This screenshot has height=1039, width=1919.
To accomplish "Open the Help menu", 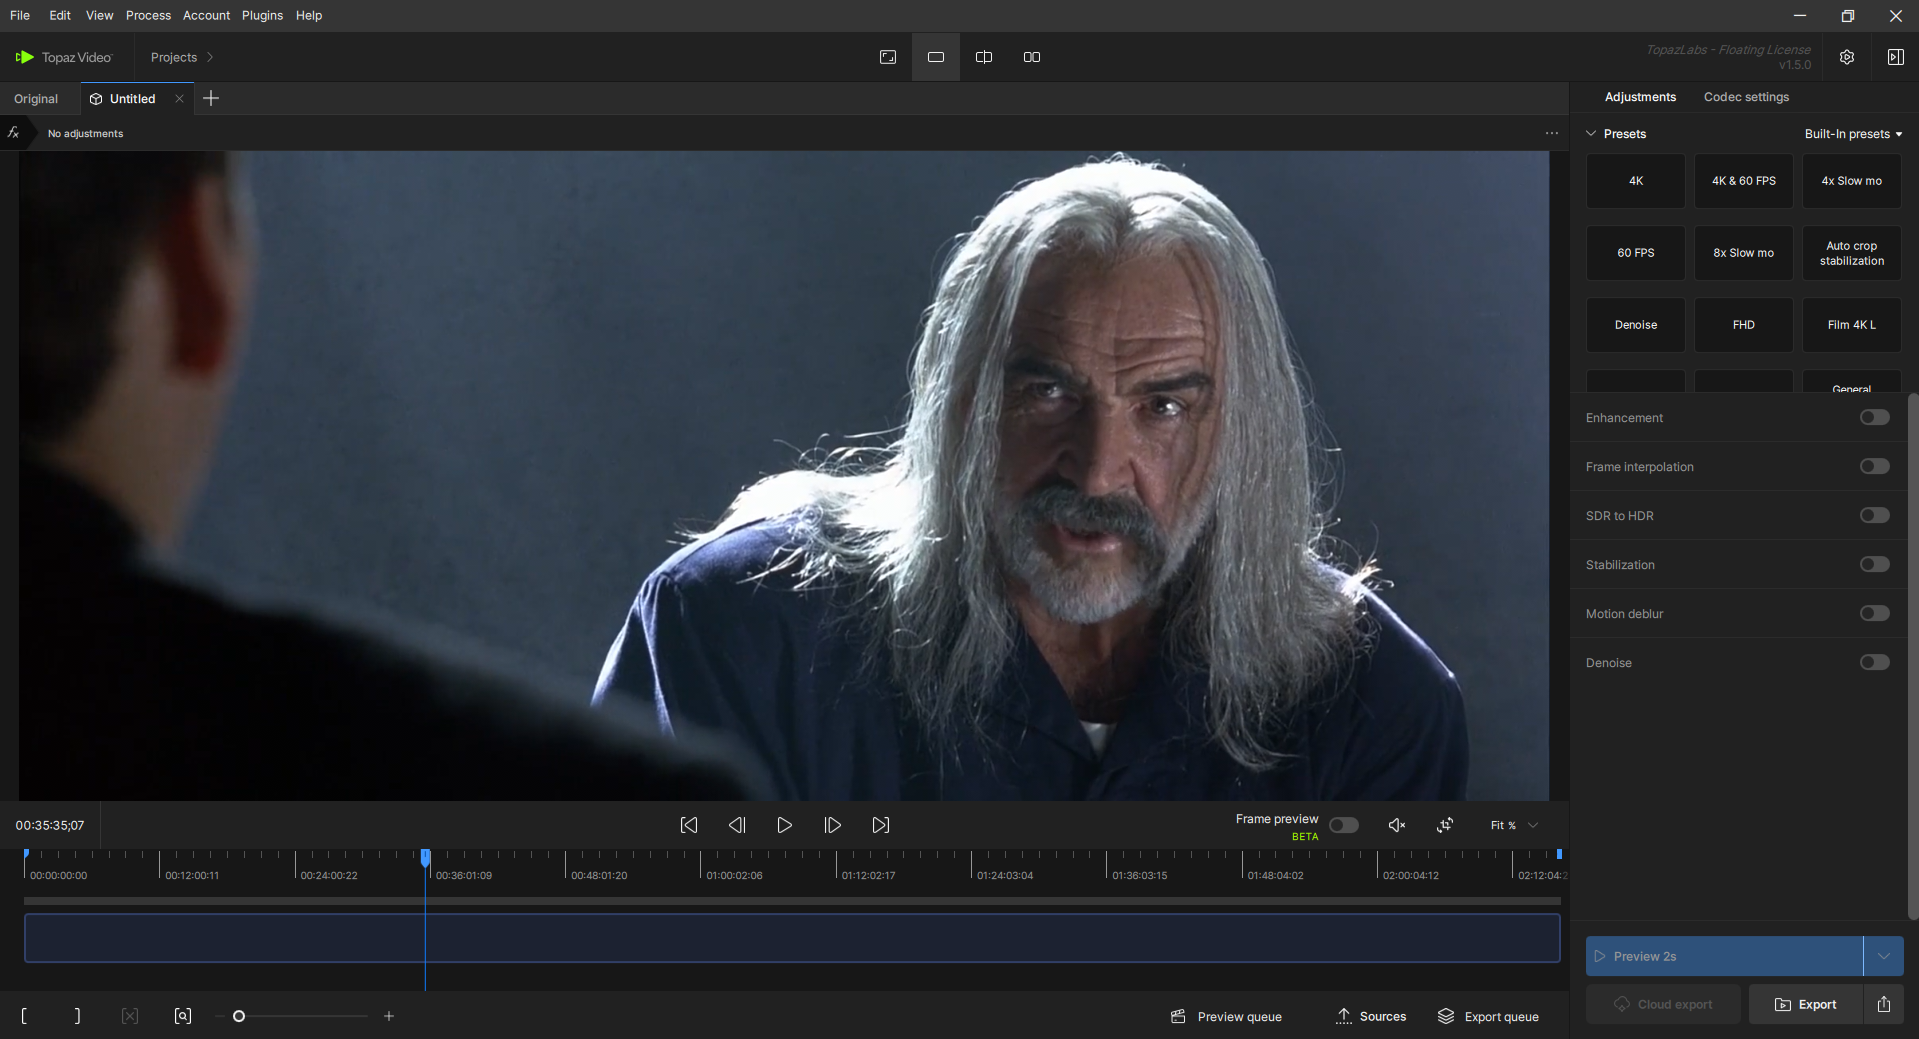I will [309, 15].
